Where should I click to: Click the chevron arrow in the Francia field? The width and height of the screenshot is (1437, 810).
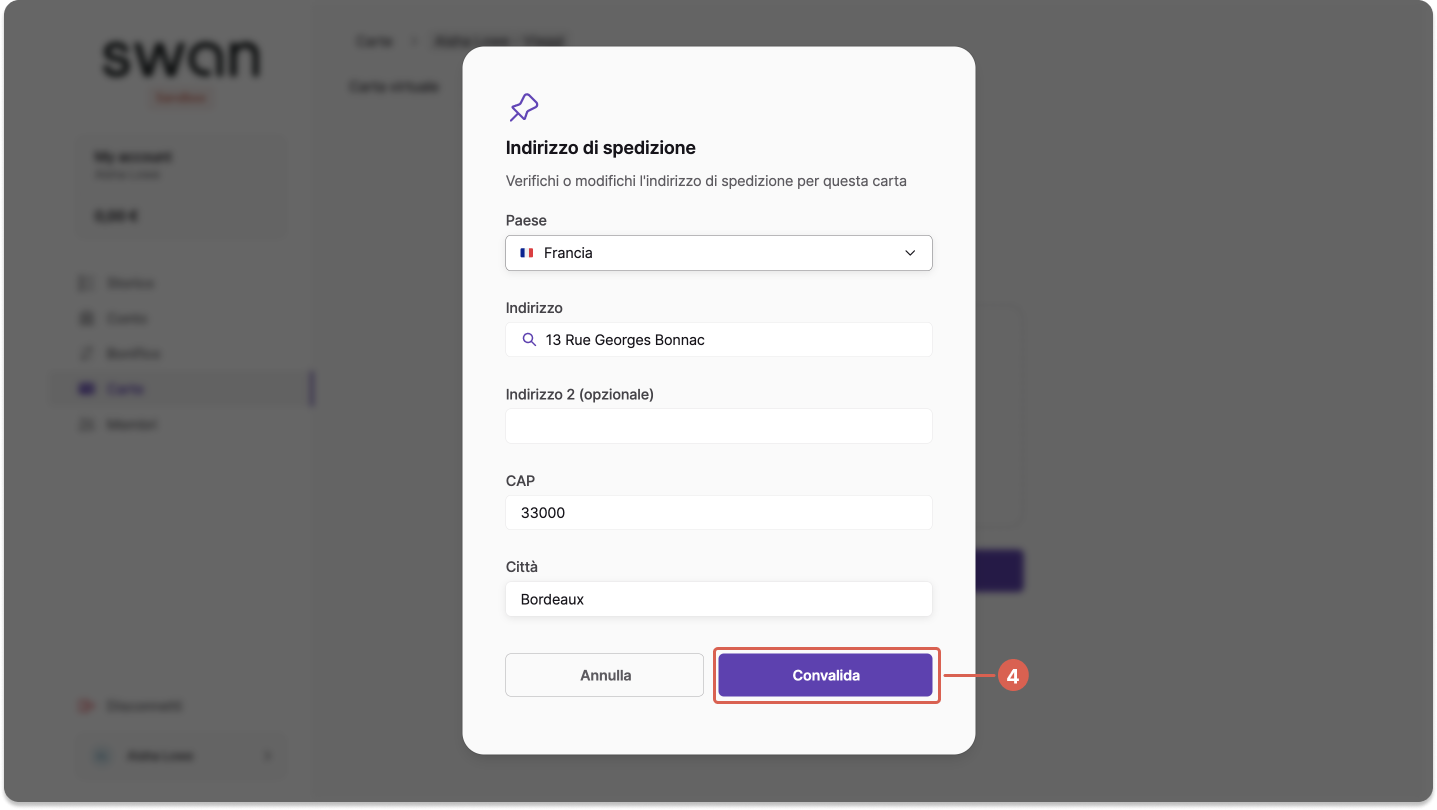pyautogui.click(x=910, y=253)
